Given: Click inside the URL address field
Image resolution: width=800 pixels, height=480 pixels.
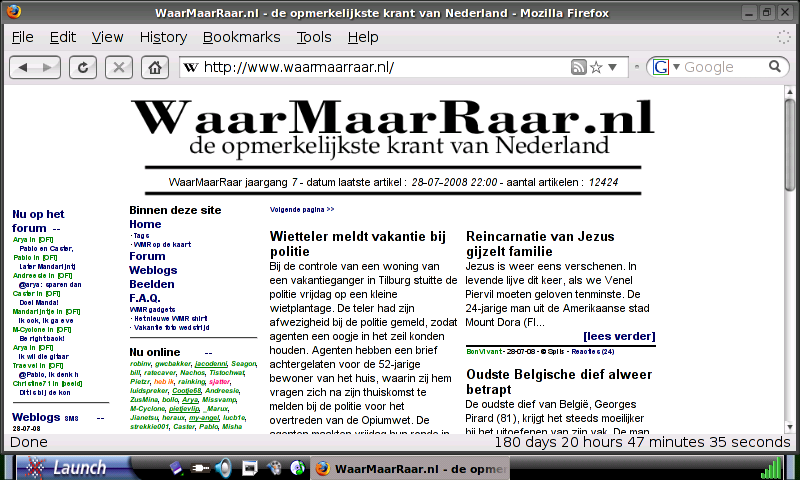Looking at the screenshot, I should [380, 67].
